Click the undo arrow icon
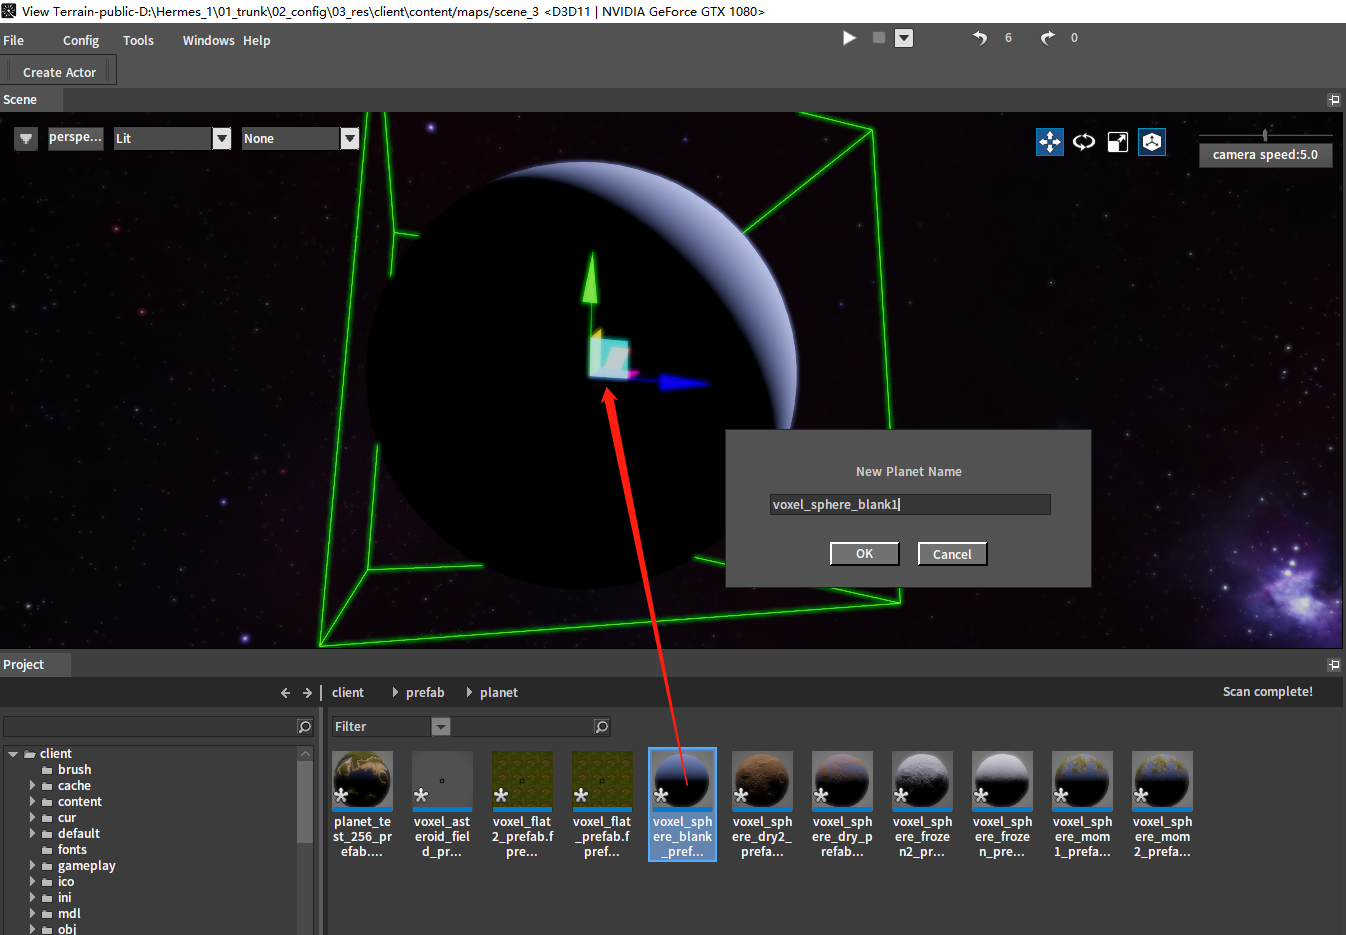The height and width of the screenshot is (935, 1346). click(980, 38)
